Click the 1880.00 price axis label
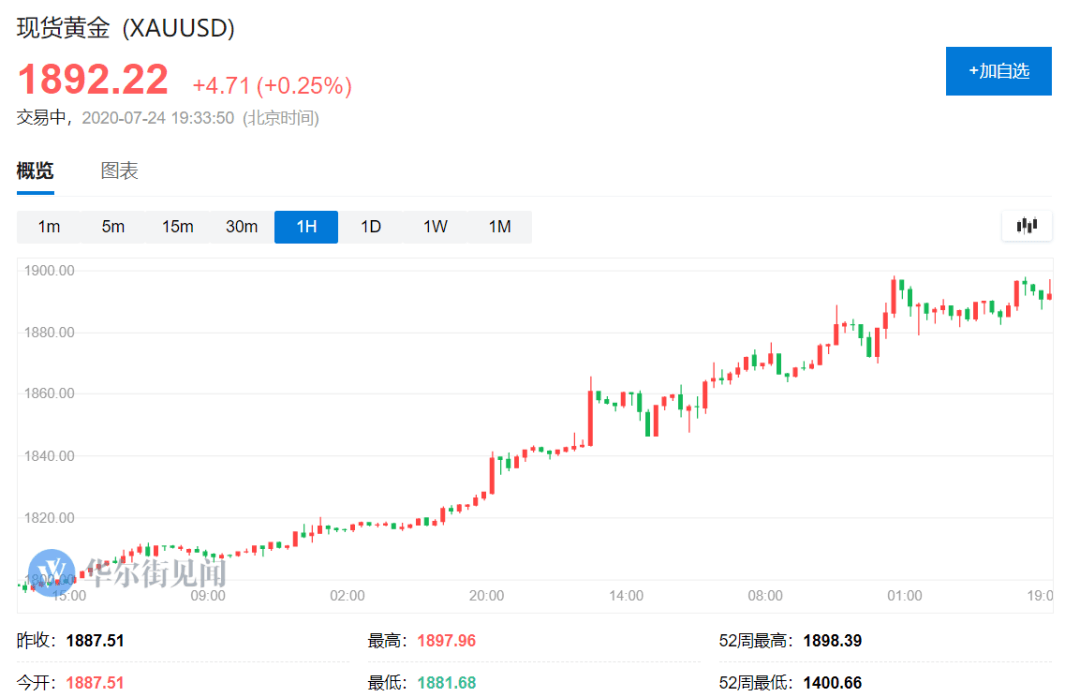The height and width of the screenshot is (697, 1080). click(x=49, y=333)
